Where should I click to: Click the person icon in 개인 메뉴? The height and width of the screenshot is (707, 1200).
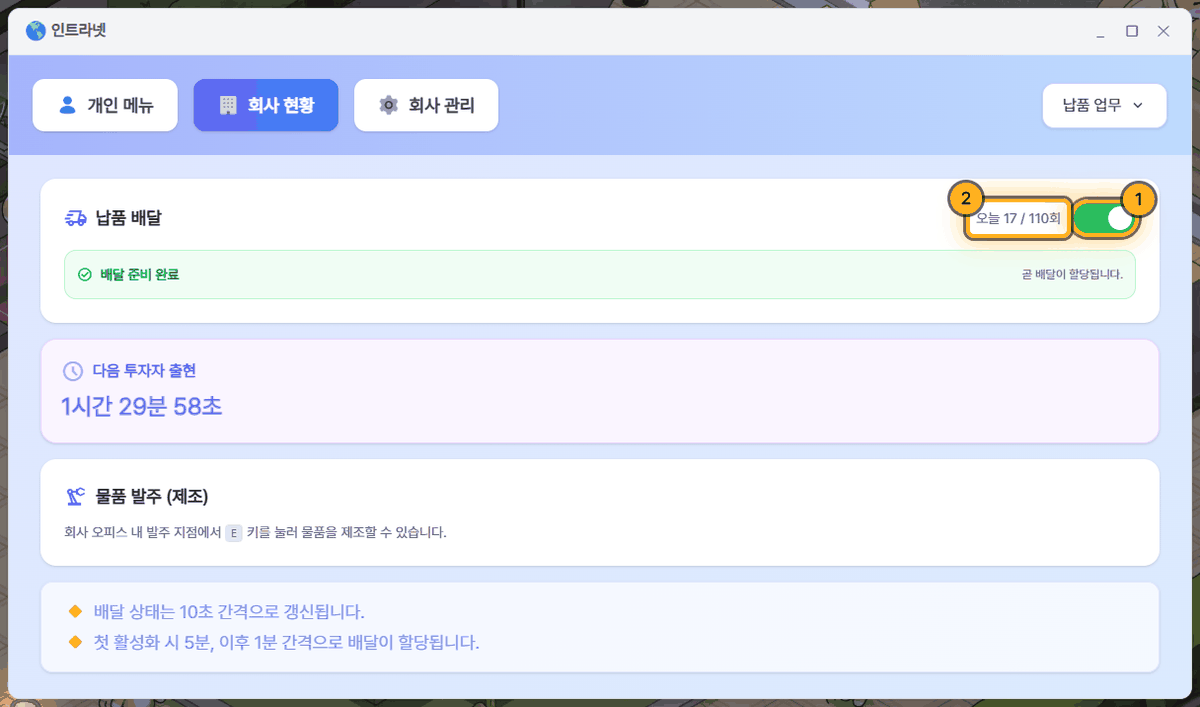click(x=68, y=105)
